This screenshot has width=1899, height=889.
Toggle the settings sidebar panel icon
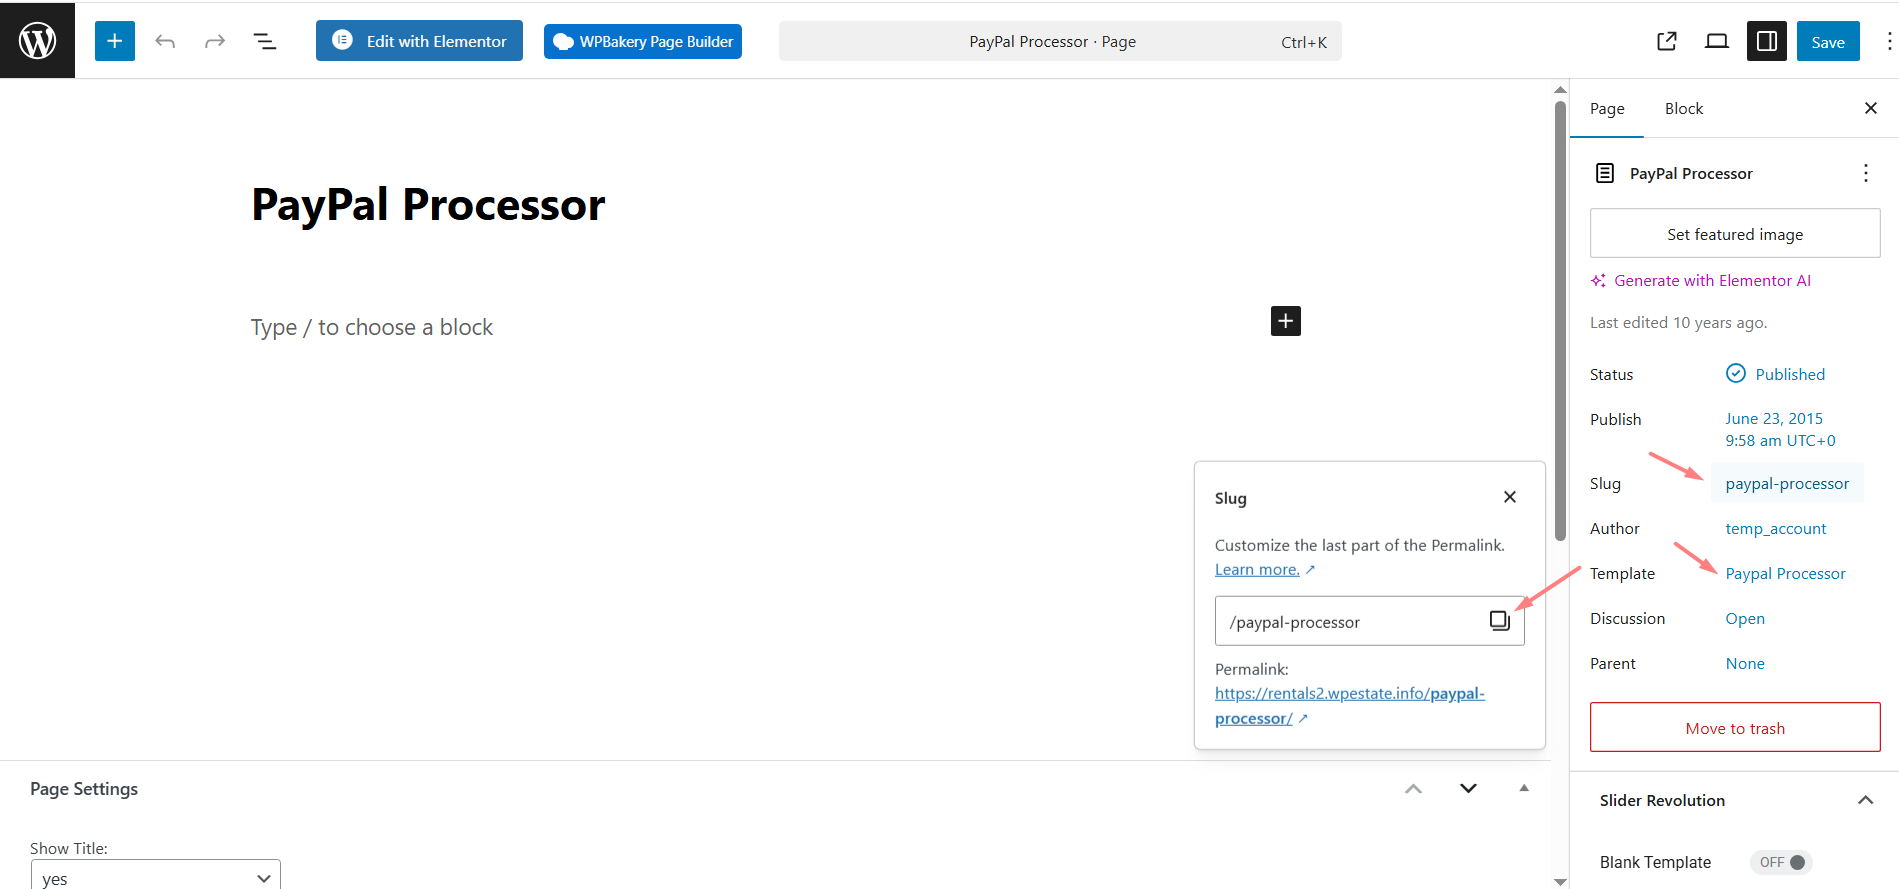pyautogui.click(x=1767, y=41)
